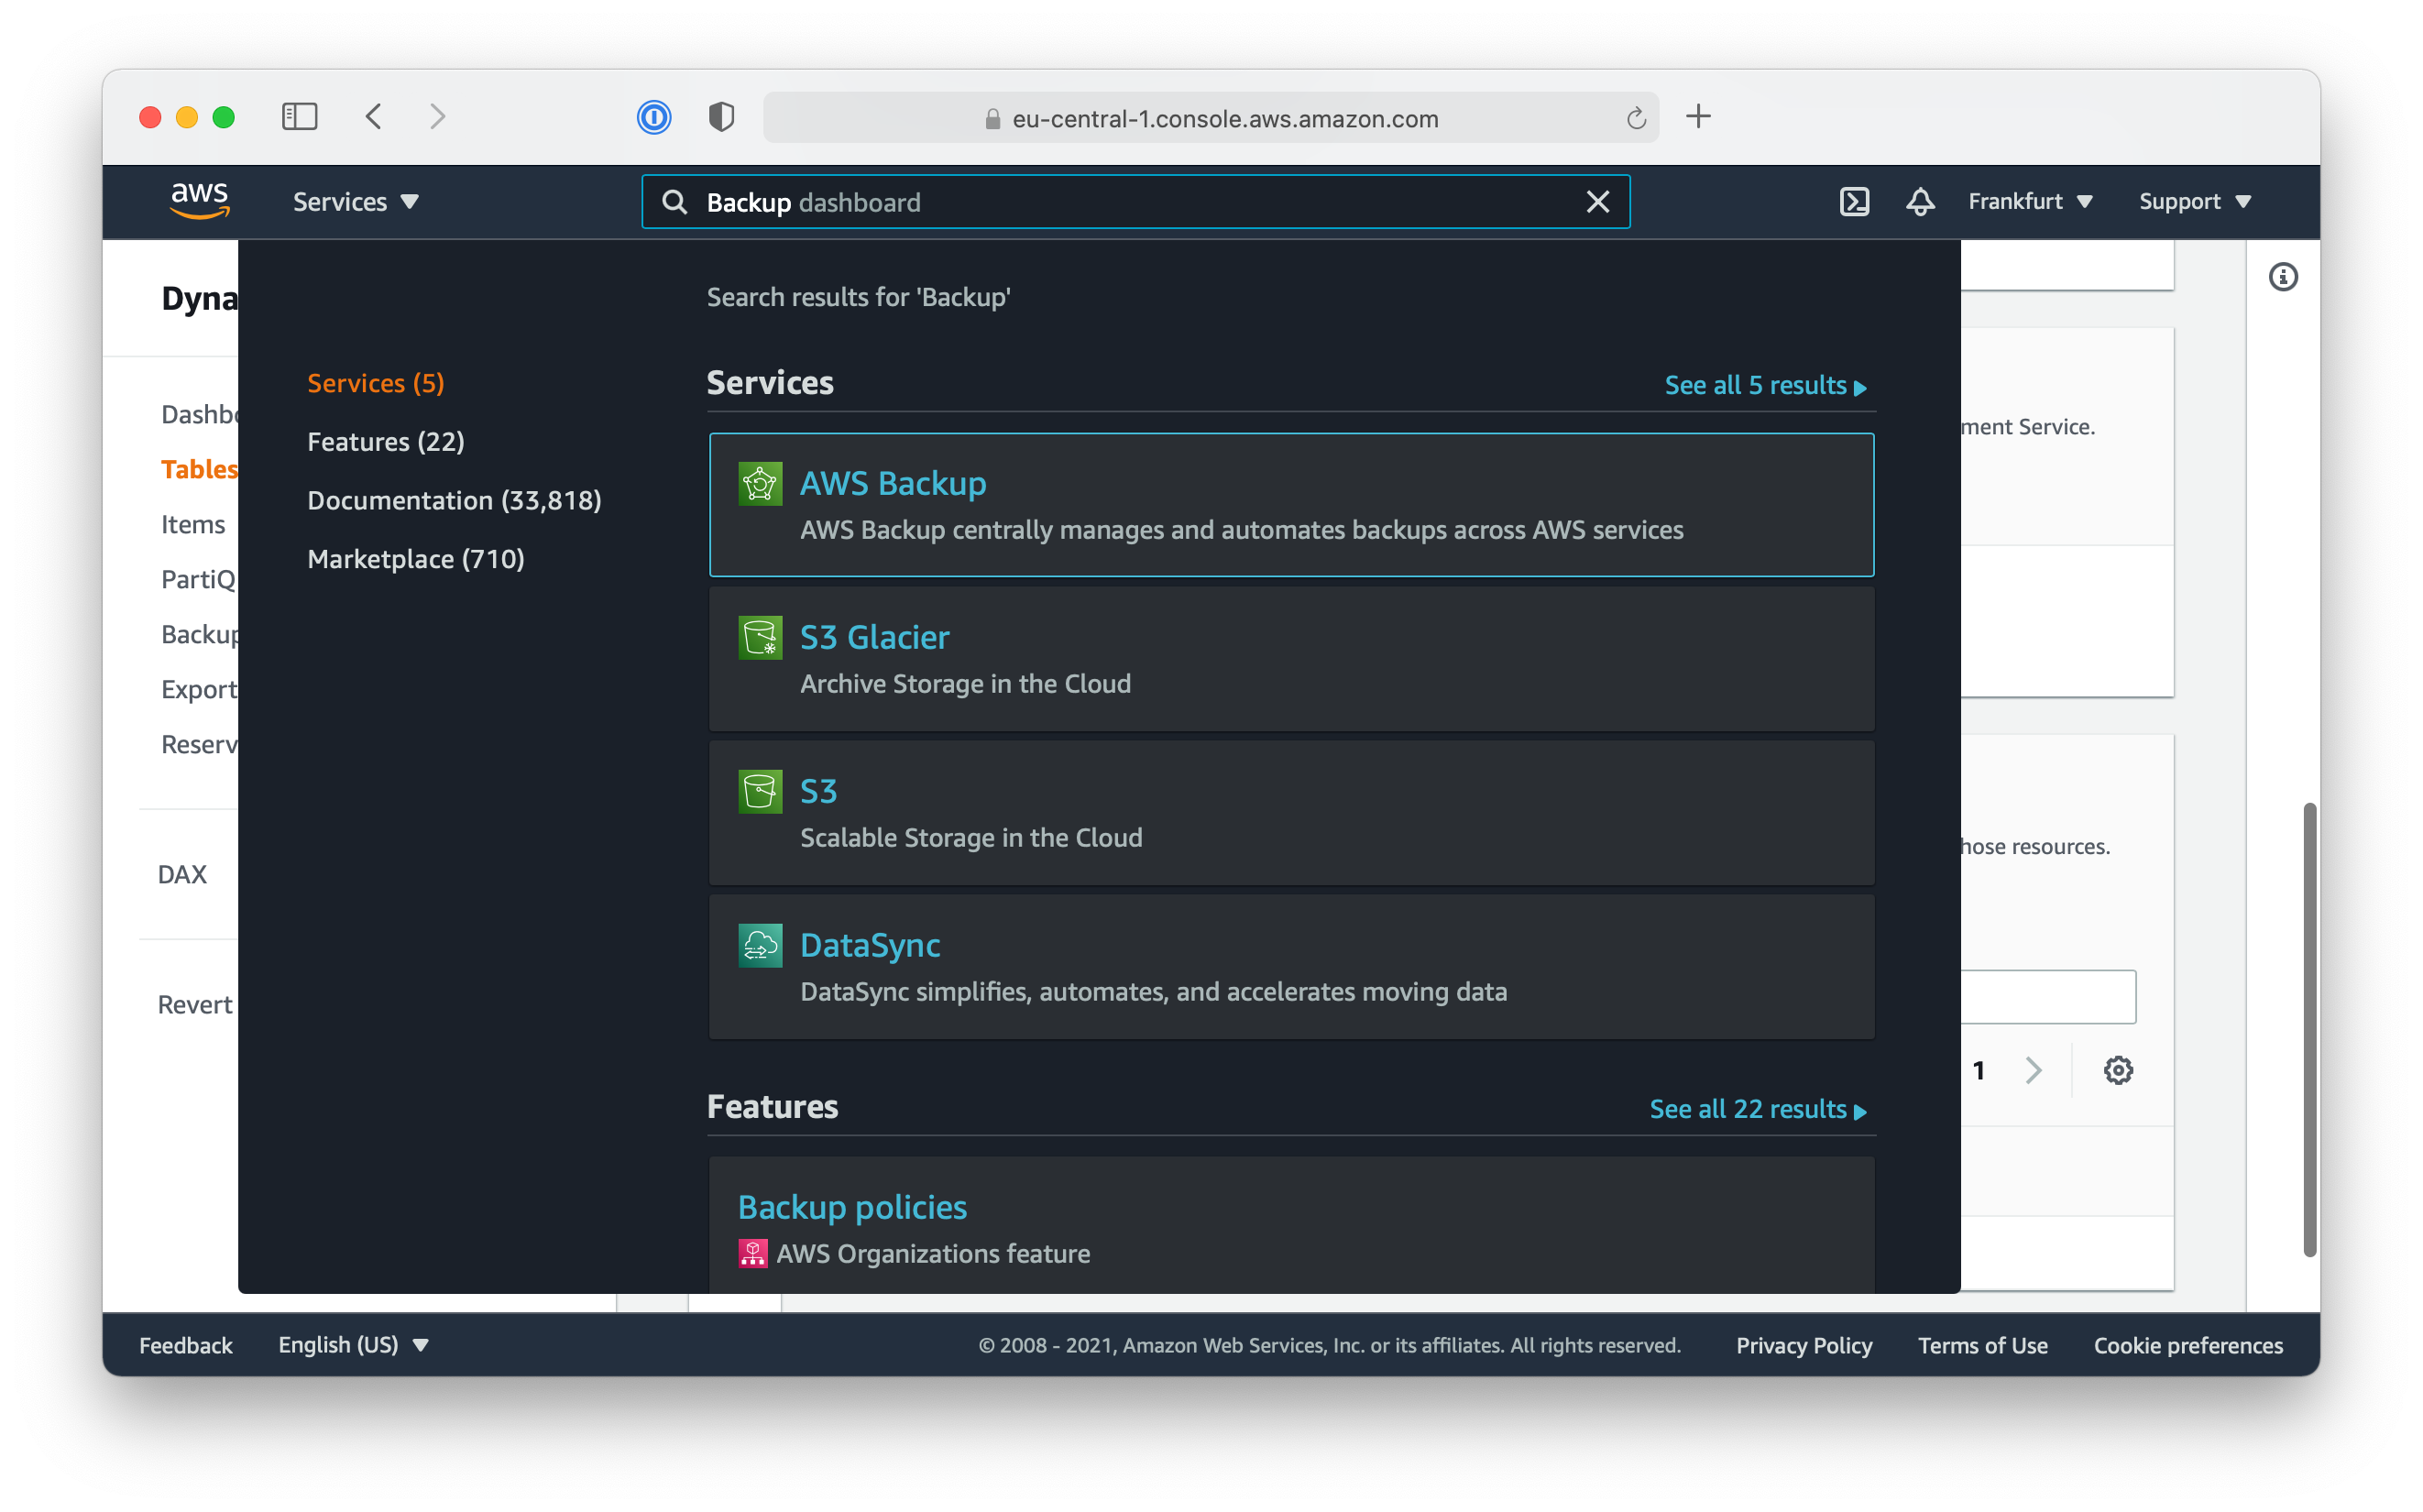Select Items in DynamoDB sidebar

193,524
